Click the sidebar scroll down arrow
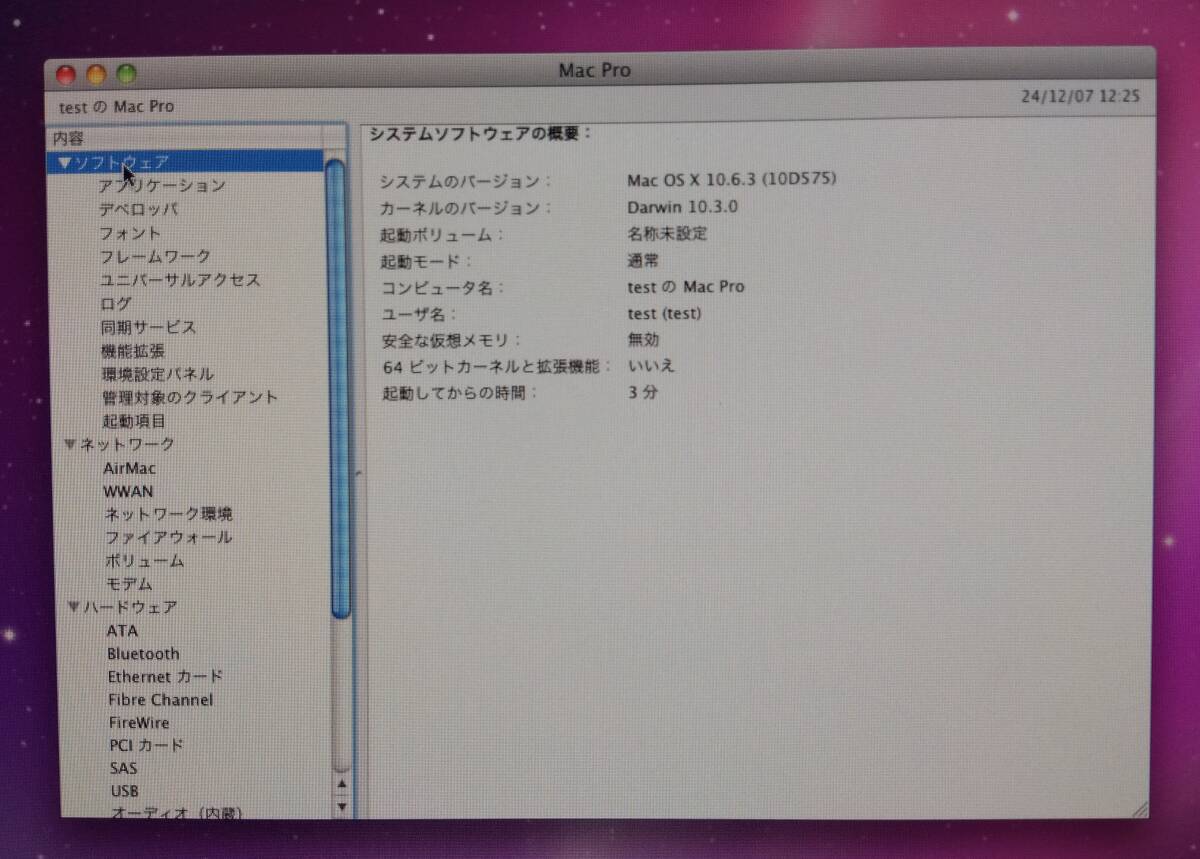The height and width of the screenshot is (859, 1200). tap(341, 806)
